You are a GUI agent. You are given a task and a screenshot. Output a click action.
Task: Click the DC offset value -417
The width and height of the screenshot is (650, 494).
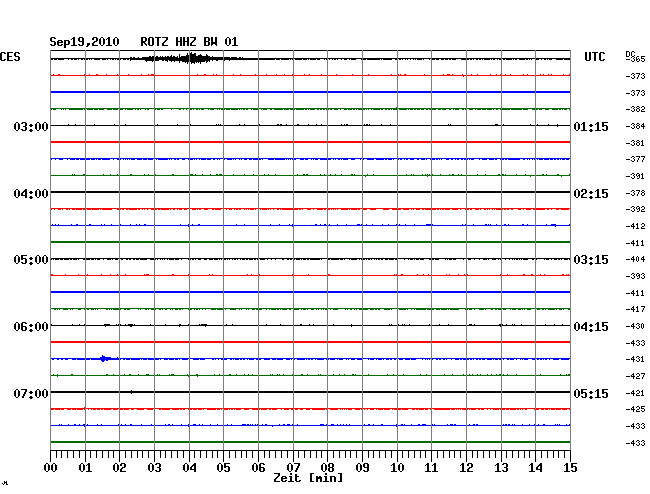coord(635,309)
